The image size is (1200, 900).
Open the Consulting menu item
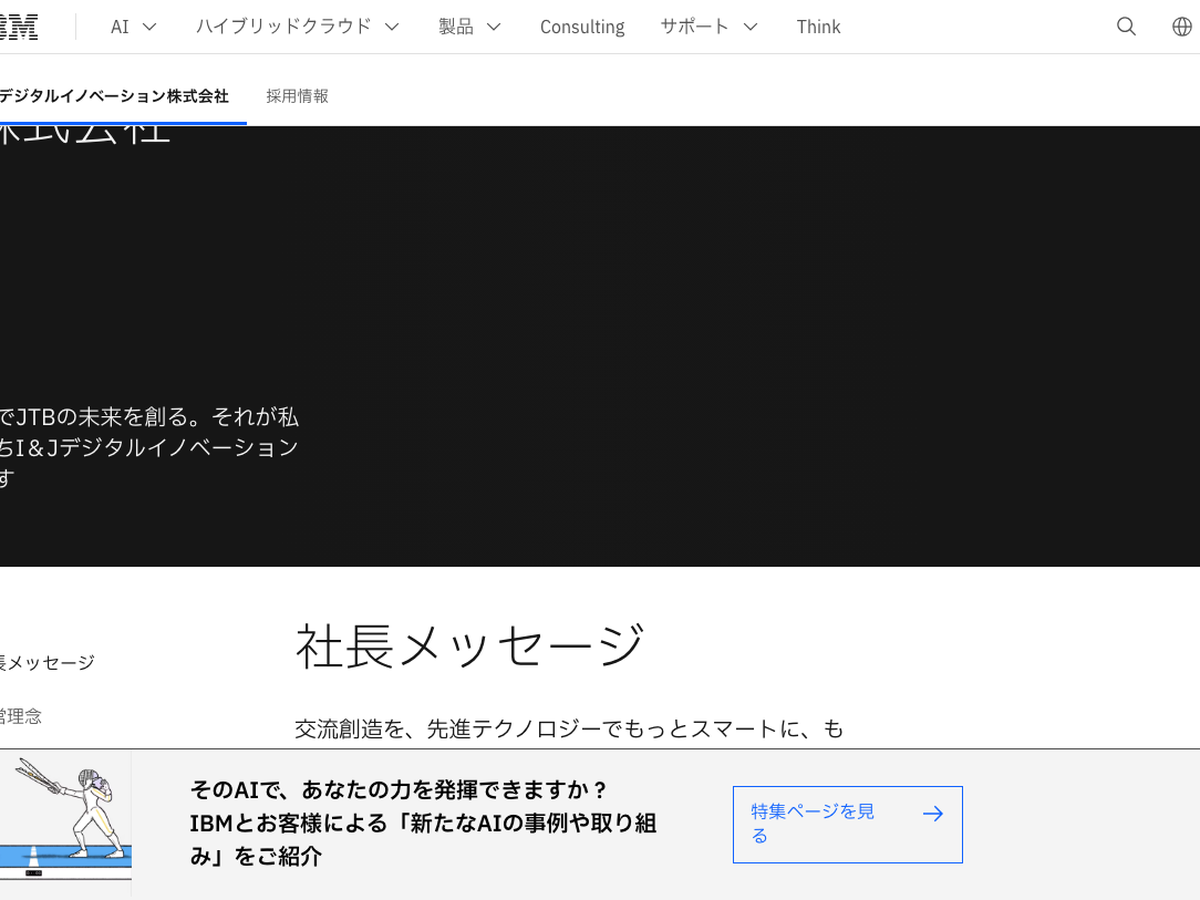click(x=582, y=27)
